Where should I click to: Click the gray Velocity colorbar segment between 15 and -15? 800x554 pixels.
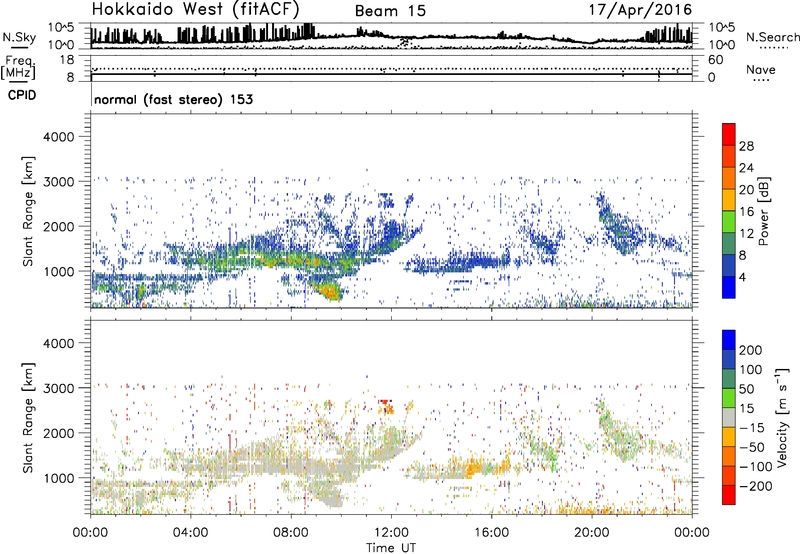pos(729,417)
